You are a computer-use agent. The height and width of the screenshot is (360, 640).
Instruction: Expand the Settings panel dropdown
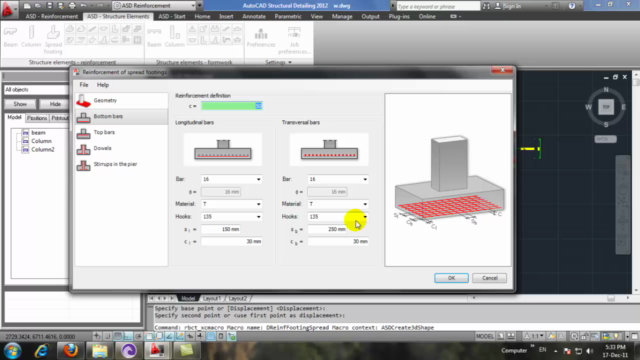279,62
